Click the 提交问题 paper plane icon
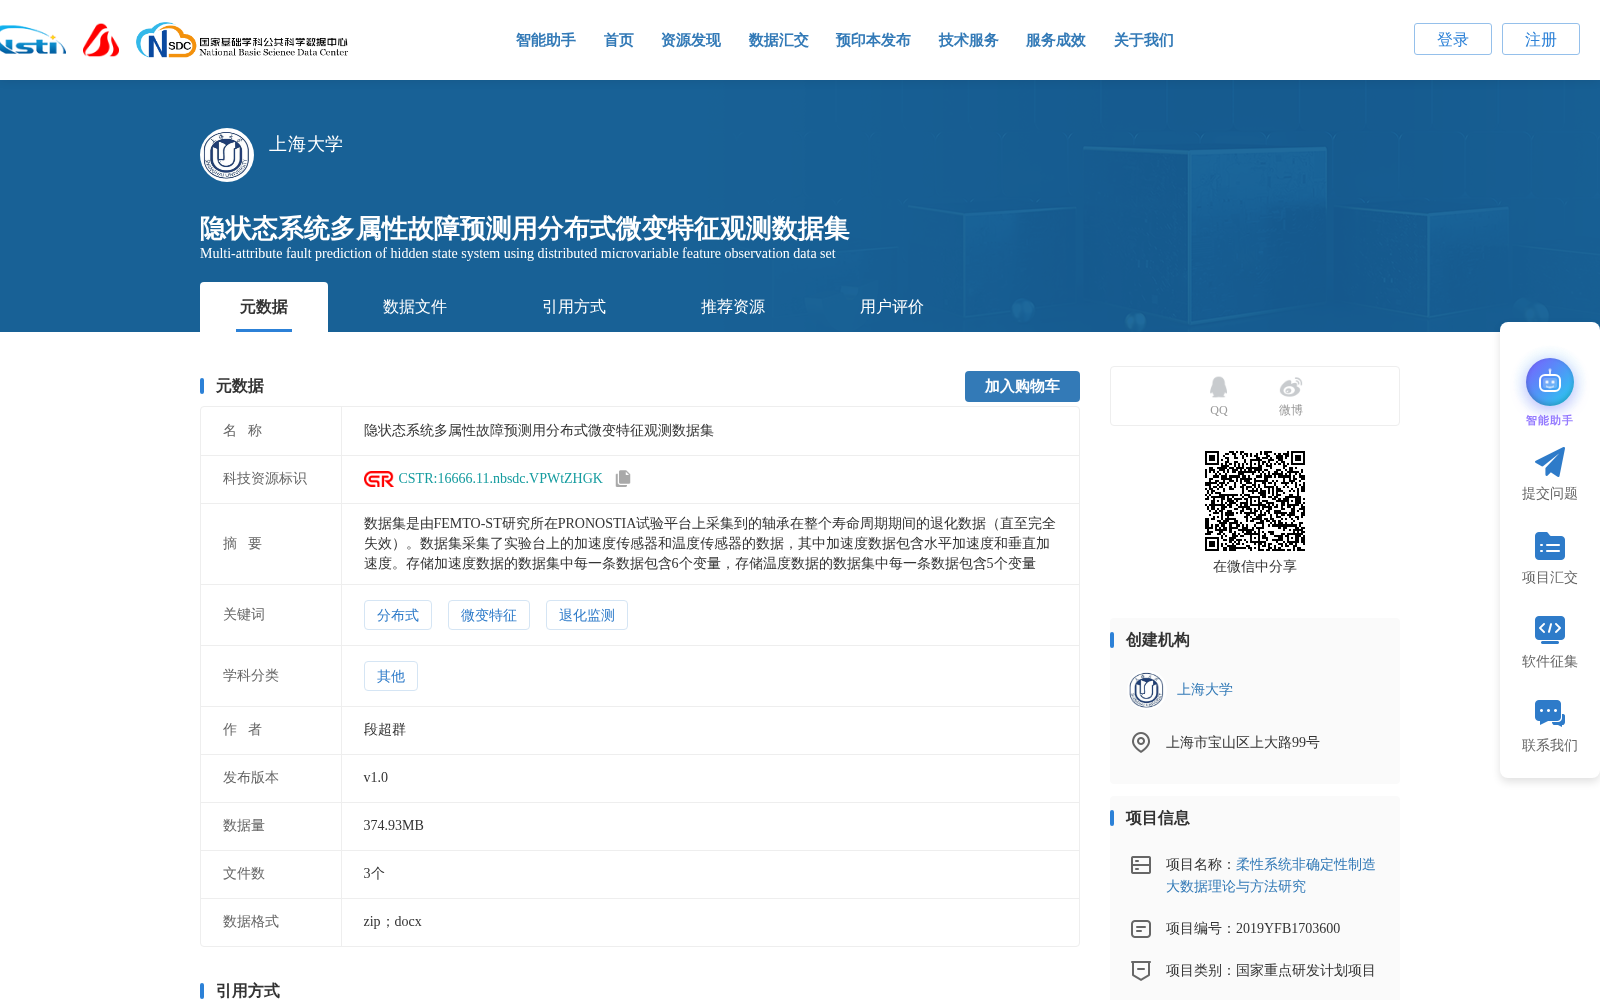The height and width of the screenshot is (1000, 1600). click(x=1550, y=462)
